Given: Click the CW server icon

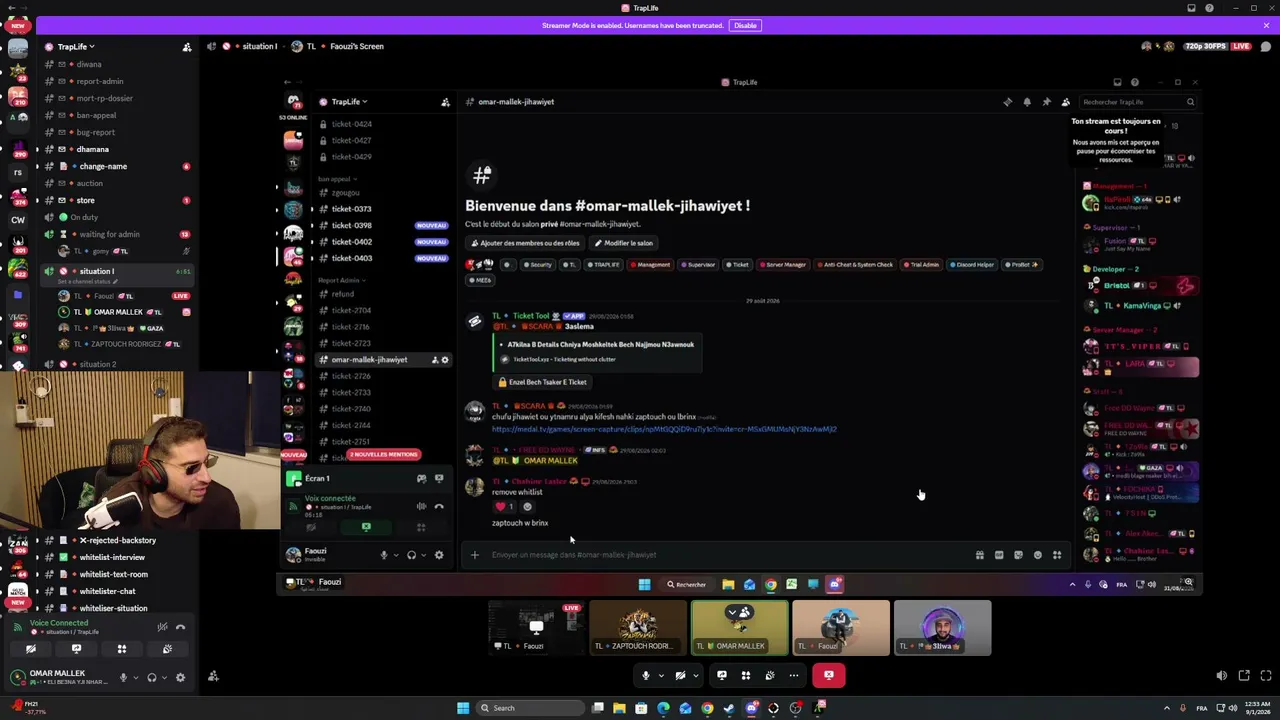Looking at the screenshot, I should pyautogui.click(x=18, y=219).
